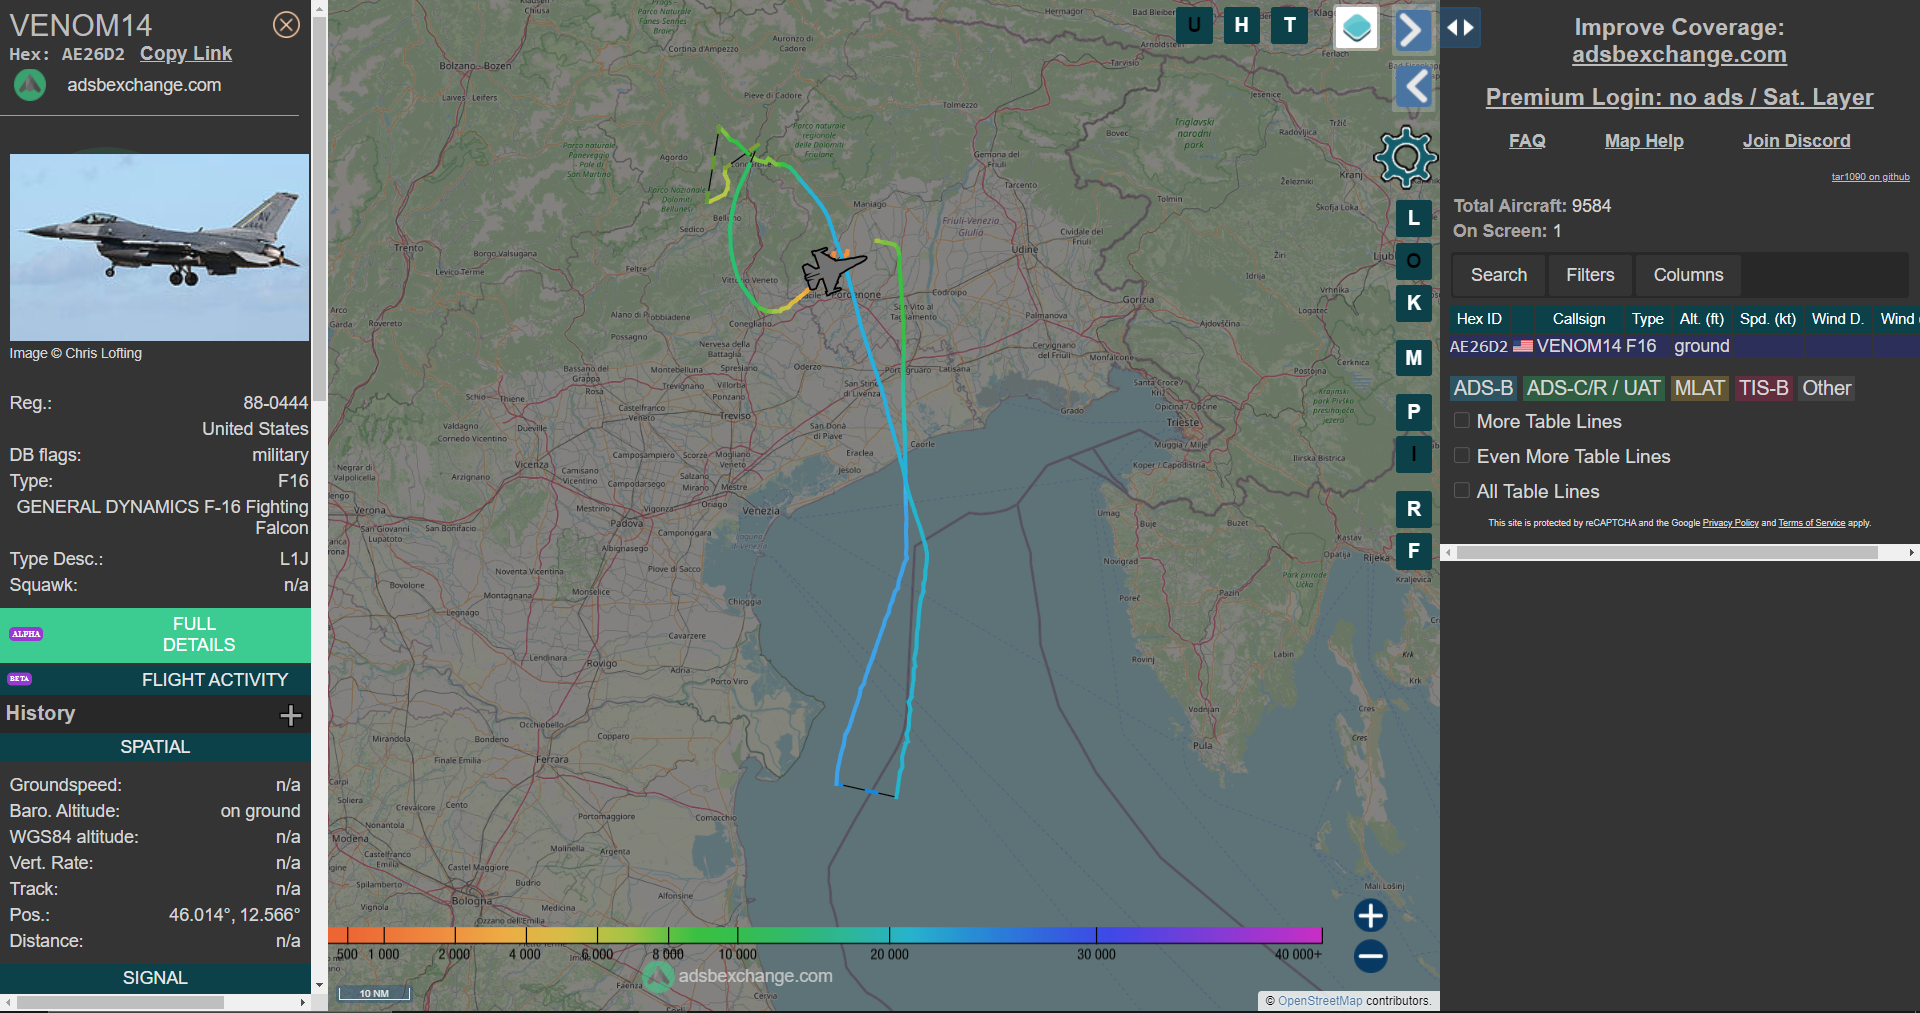1920x1013 pixels.
Task: Open the Columns tab
Action: (1688, 275)
